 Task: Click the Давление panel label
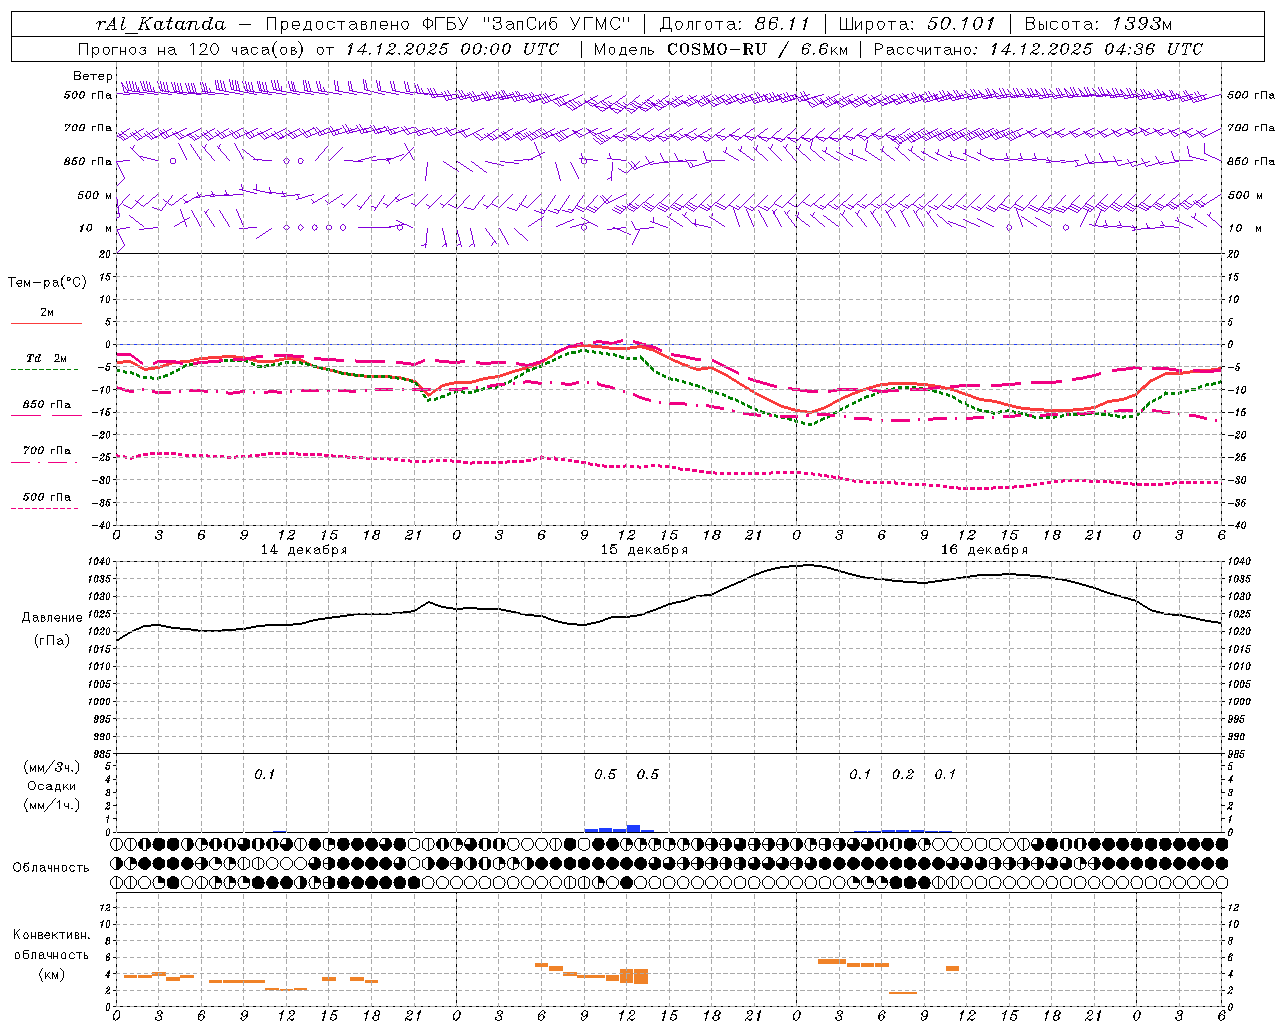[x=52, y=618]
